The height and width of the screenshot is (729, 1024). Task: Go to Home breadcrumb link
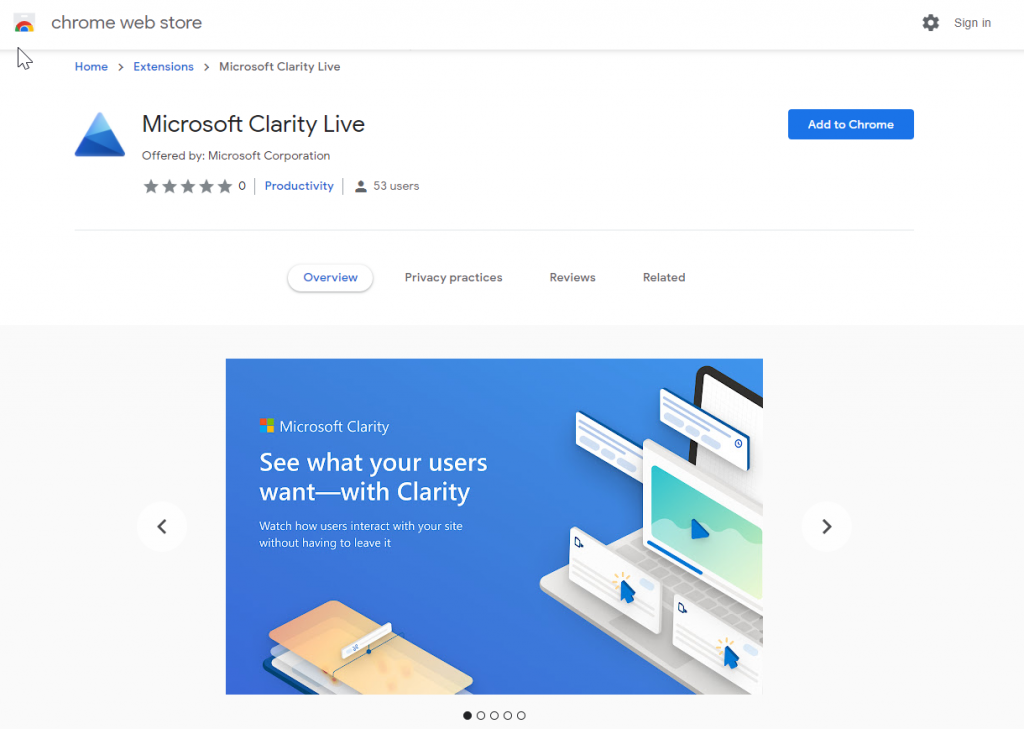91,67
